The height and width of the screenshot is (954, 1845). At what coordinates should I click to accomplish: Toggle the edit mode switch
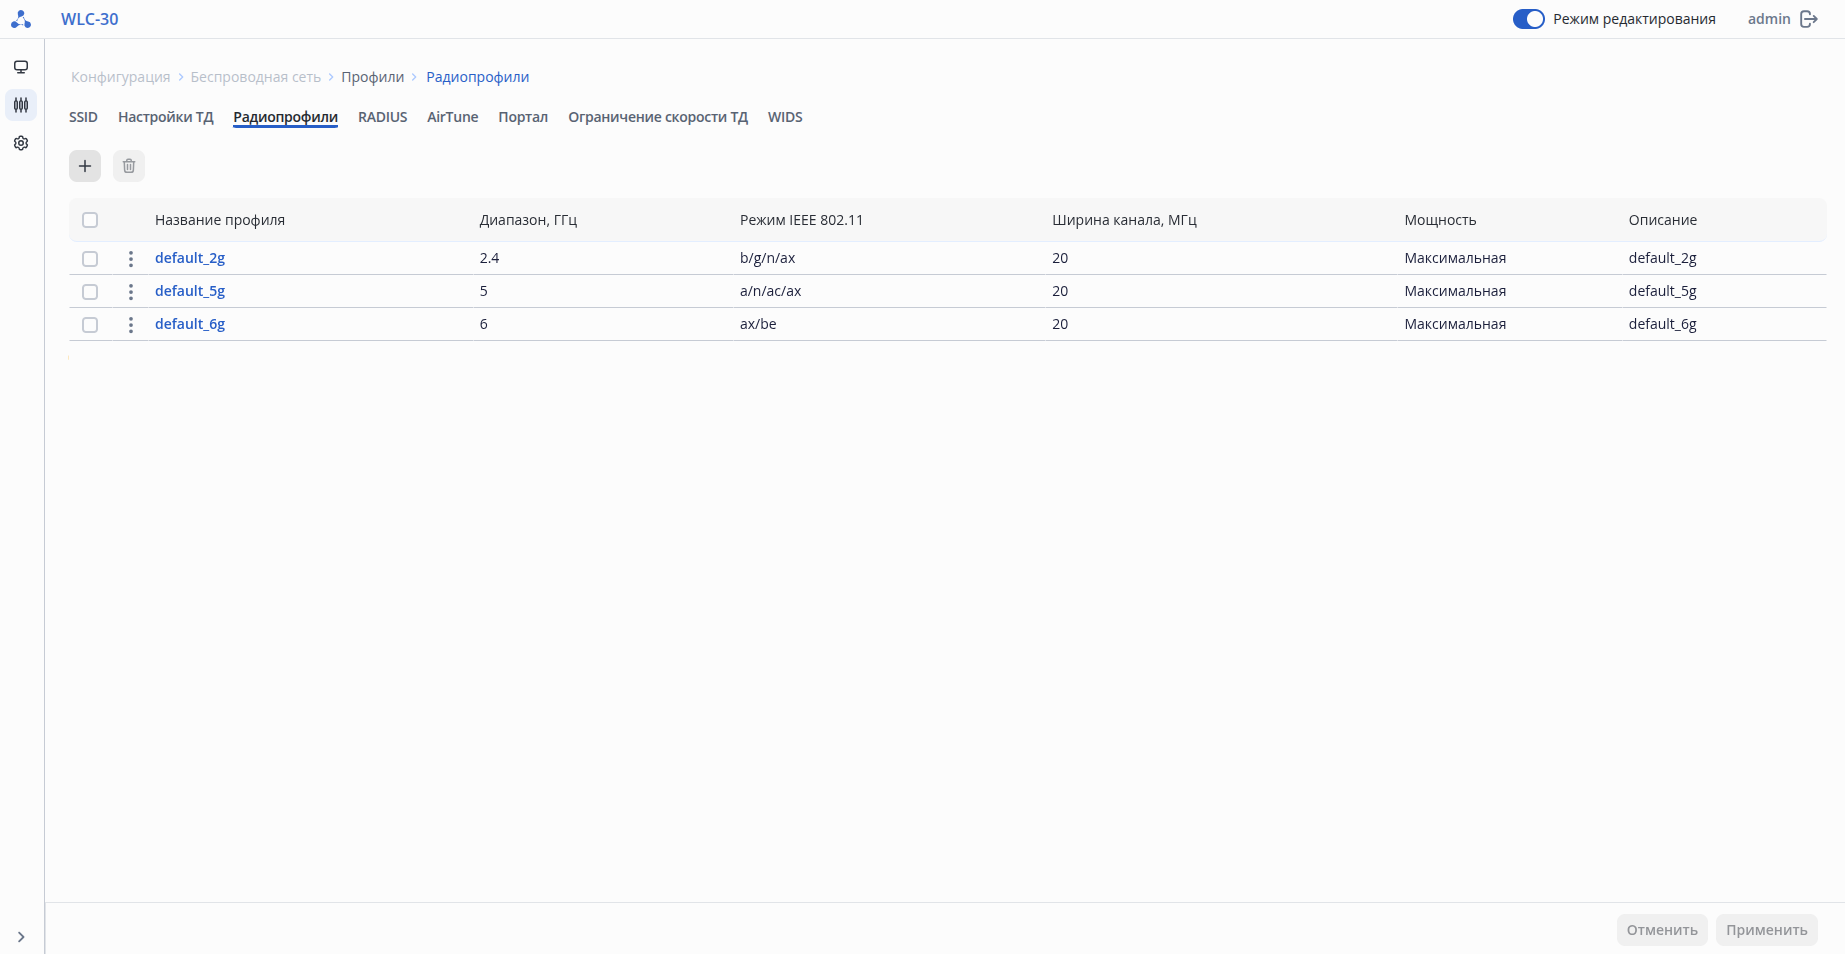coord(1528,19)
